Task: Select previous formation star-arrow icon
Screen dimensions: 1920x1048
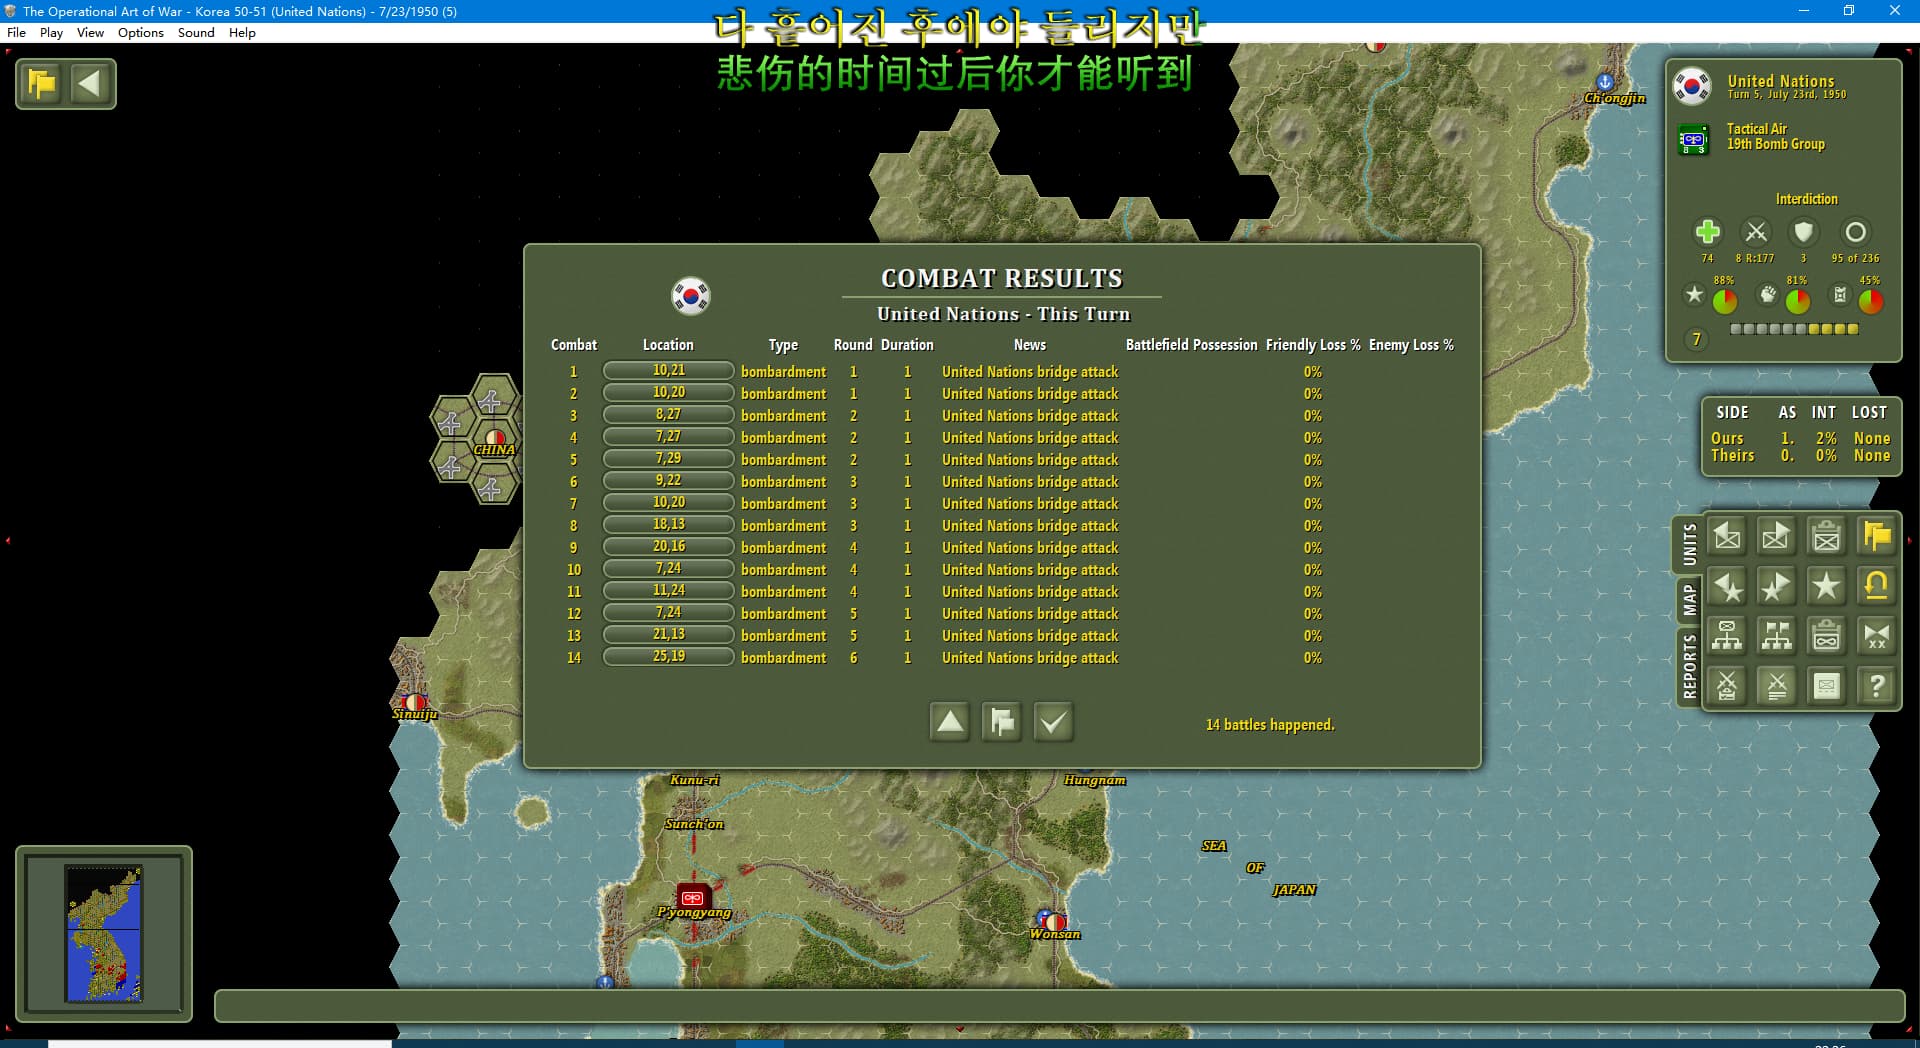Action: 1727,586
